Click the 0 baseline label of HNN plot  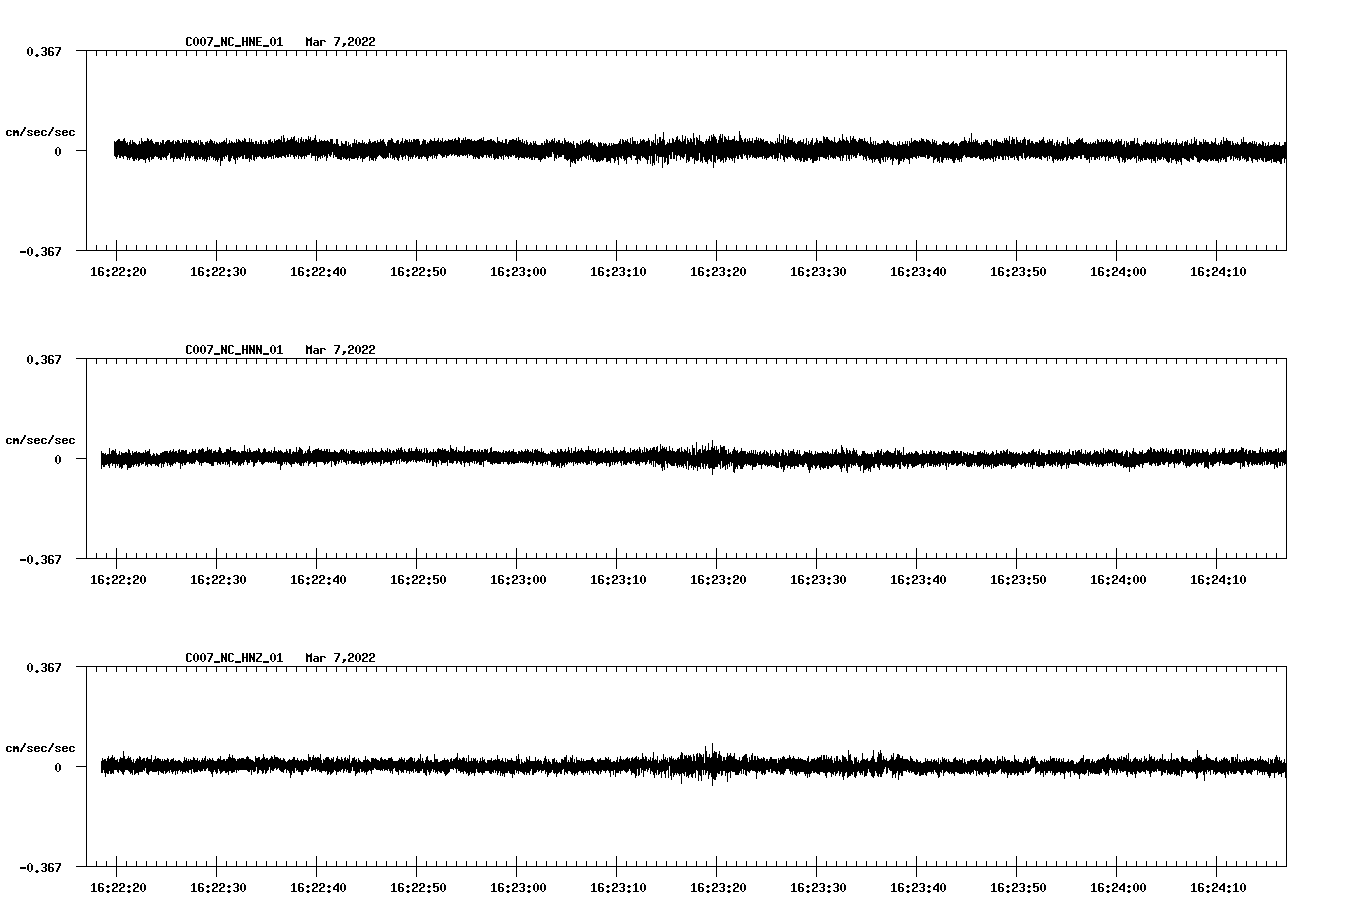click(58, 459)
